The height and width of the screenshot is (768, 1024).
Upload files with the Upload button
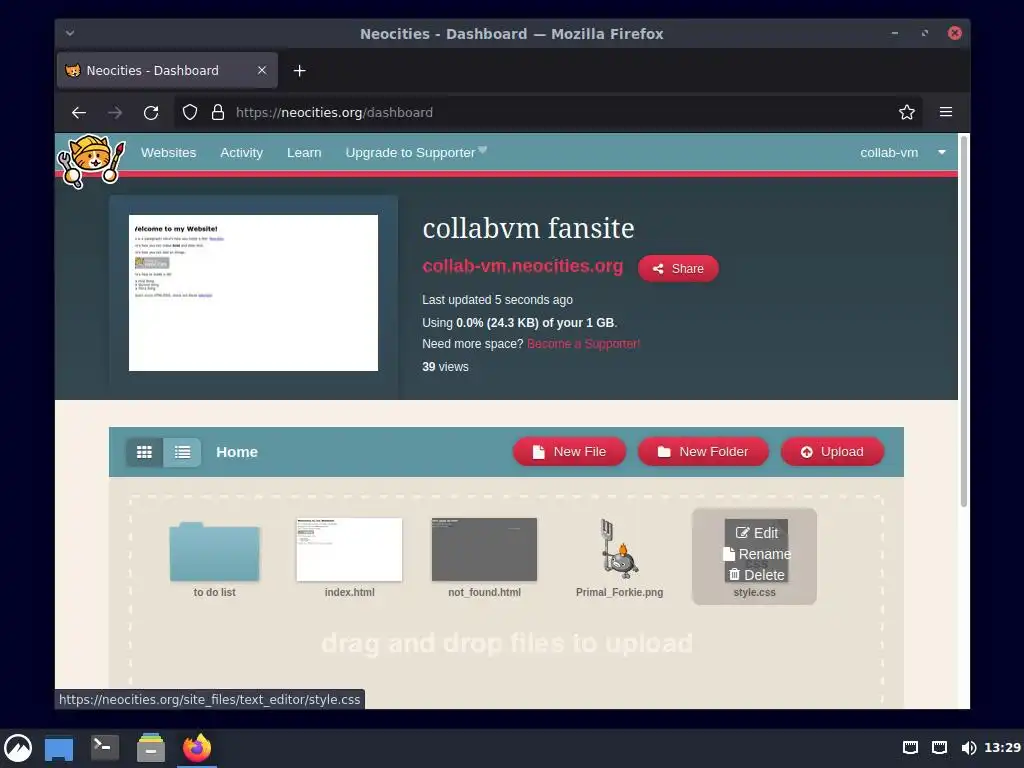(832, 452)
